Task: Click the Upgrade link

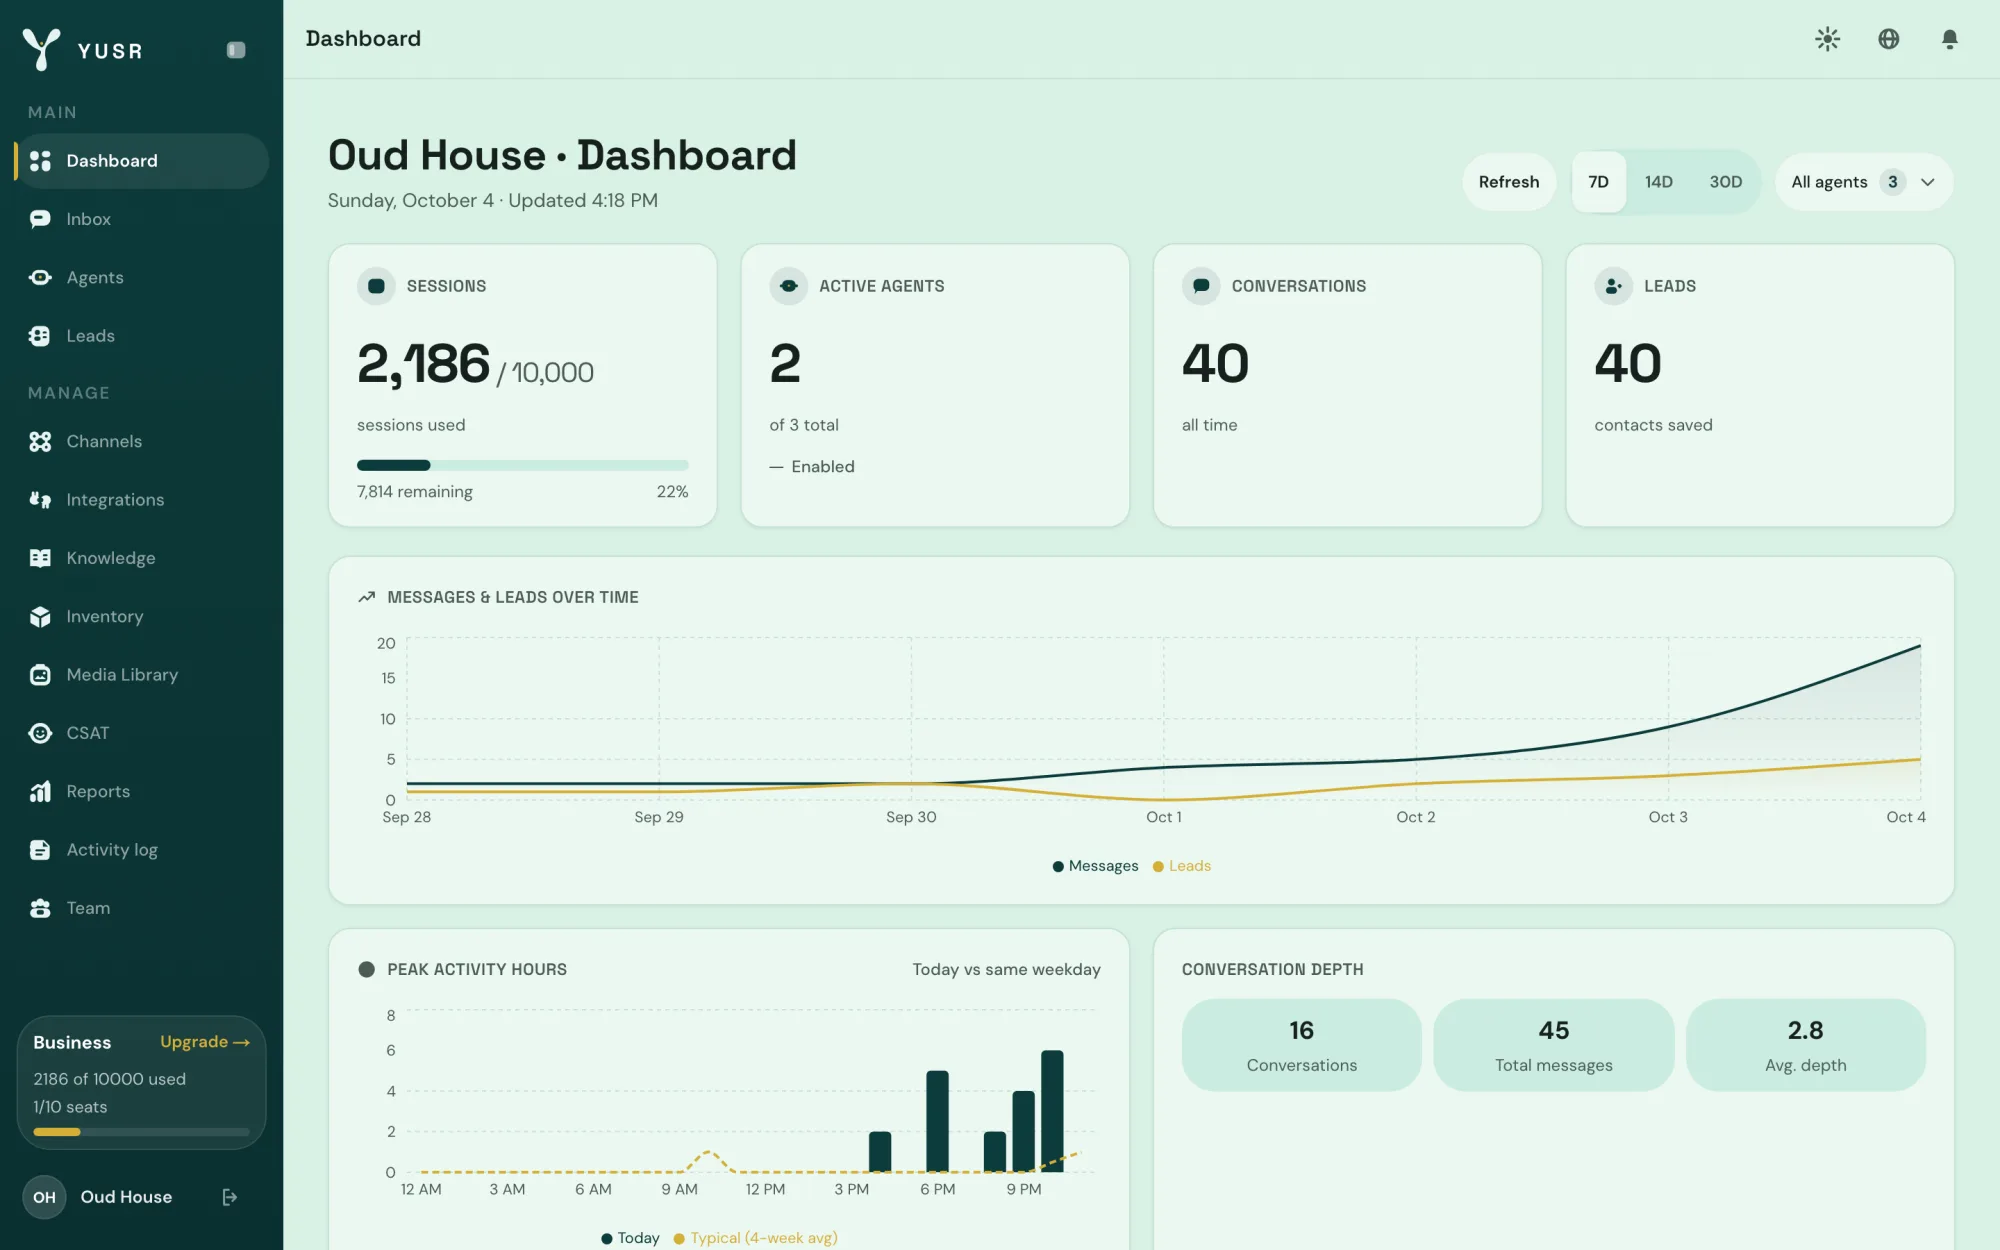Action: [x=205, y=1042]
